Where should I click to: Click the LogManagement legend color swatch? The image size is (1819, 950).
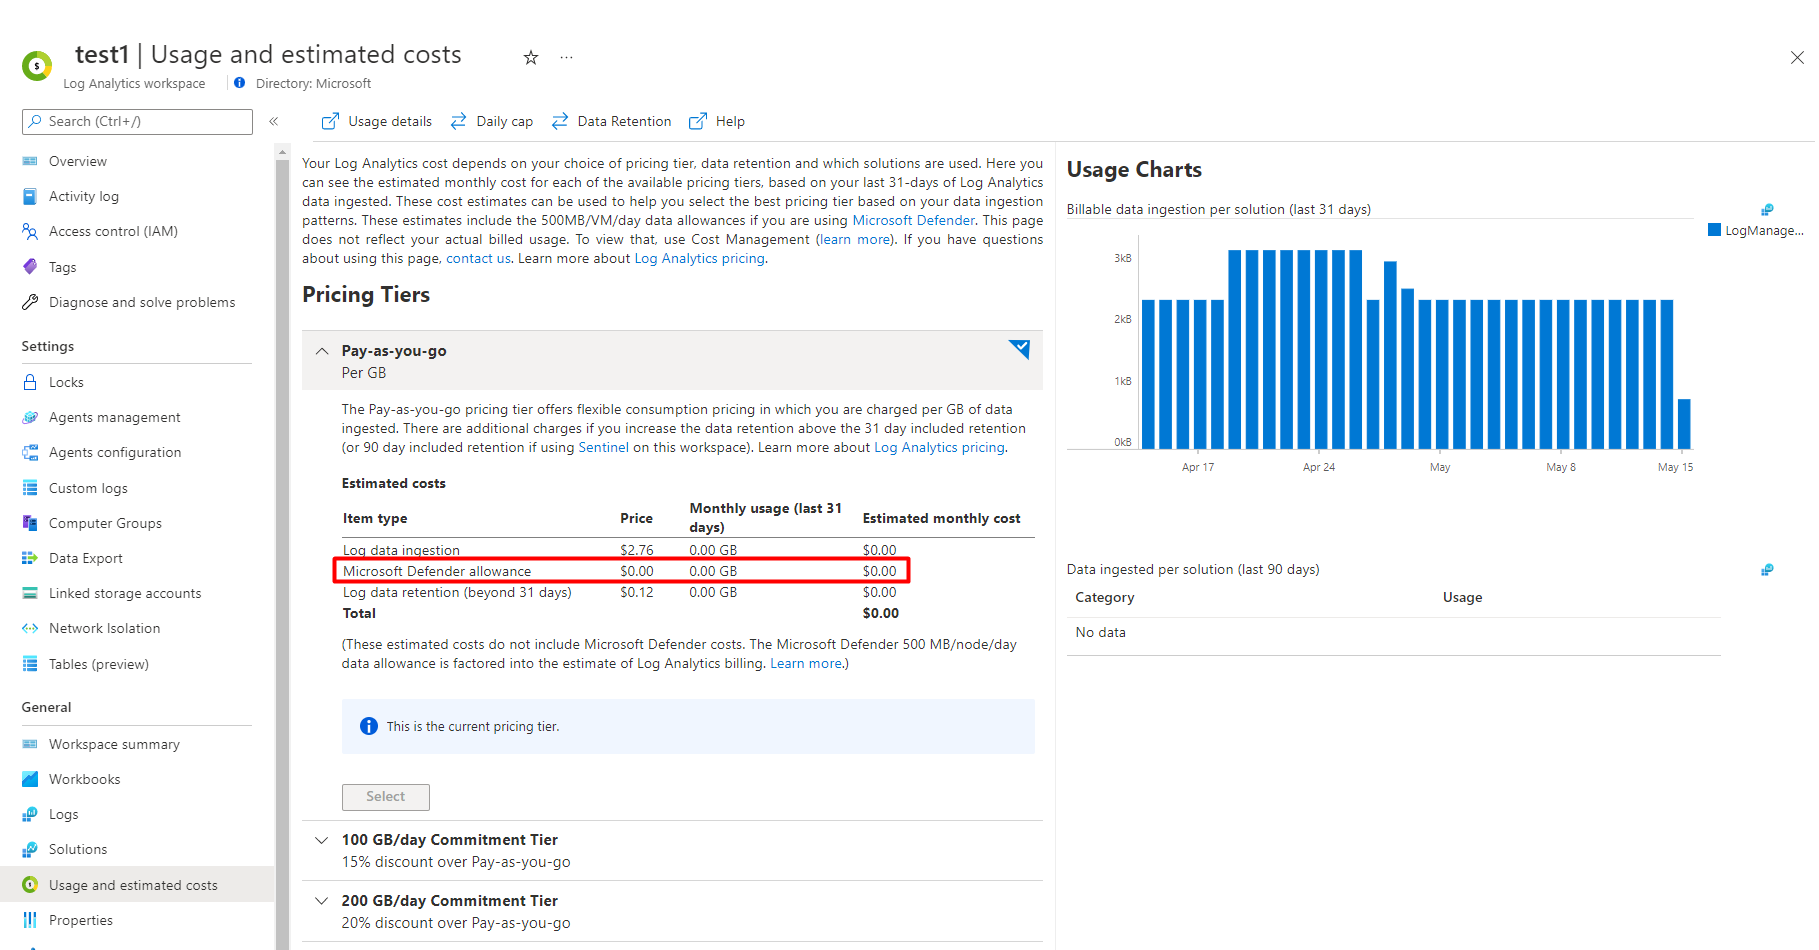tap(1714, 230)
